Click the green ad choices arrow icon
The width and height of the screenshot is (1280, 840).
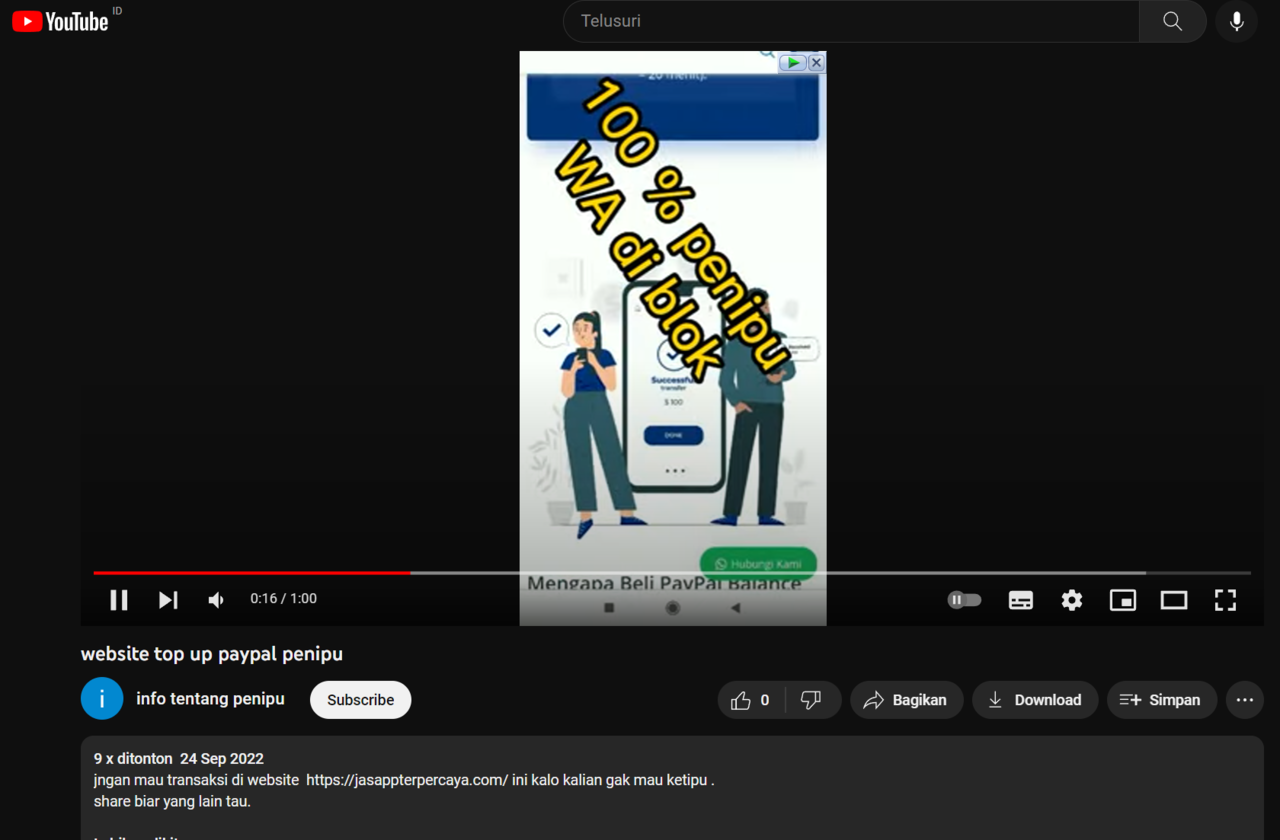(x=793, y=62)
